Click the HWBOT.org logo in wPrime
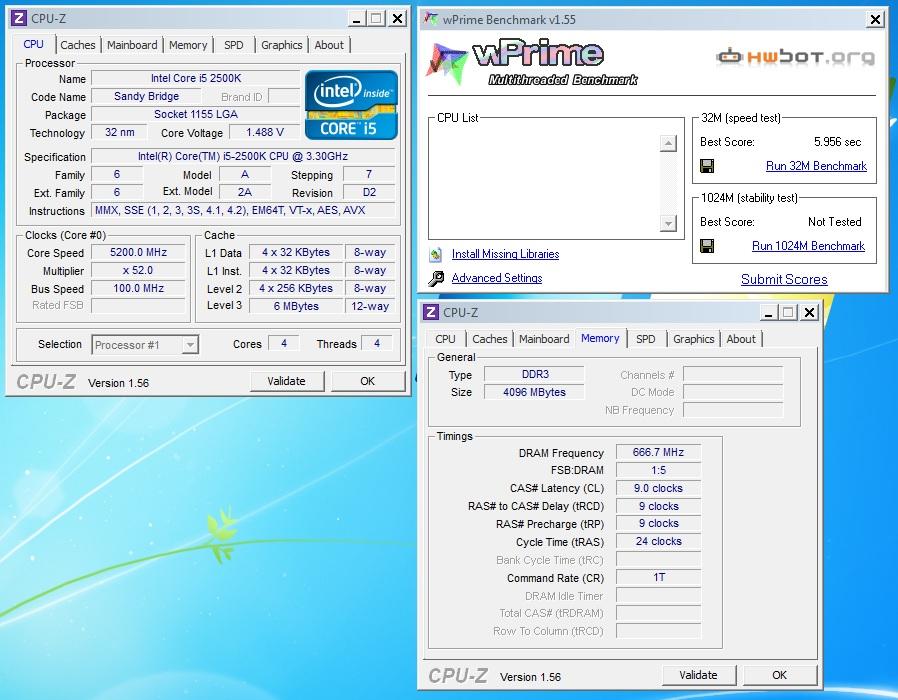The image size is (898, 700). pyautogui.click(x=795, y=57)
